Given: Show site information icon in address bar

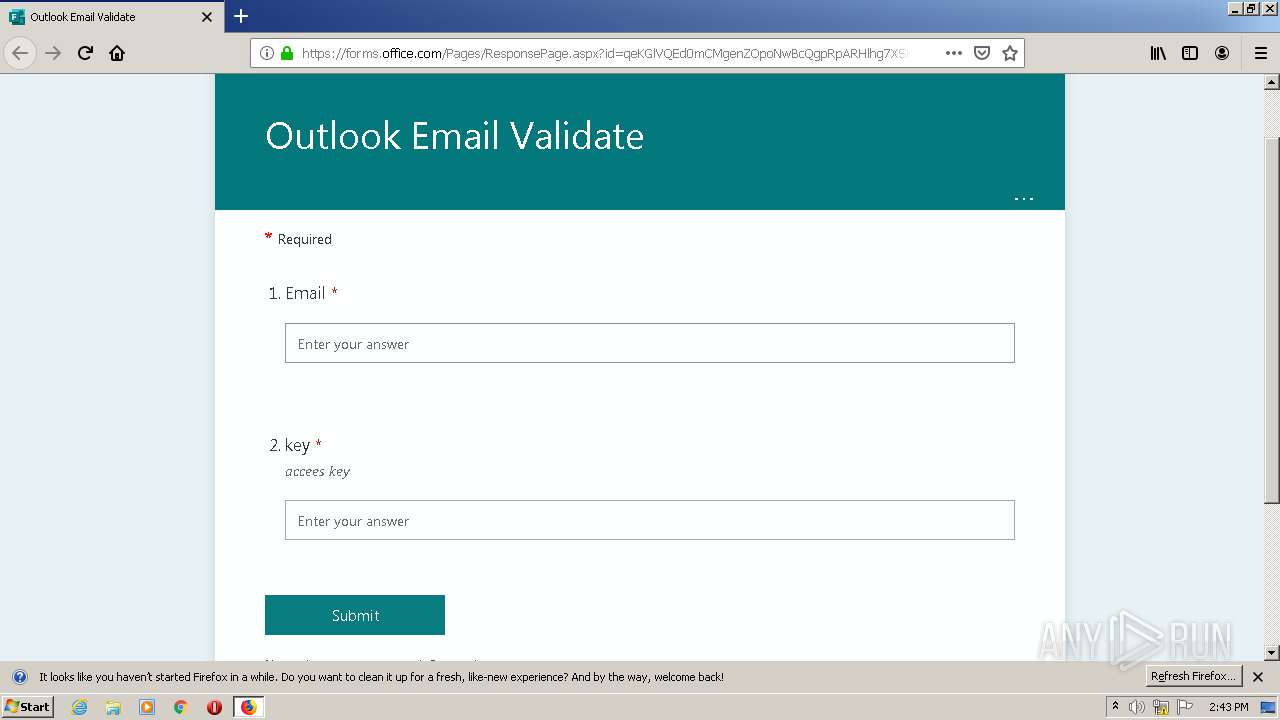Looking at the screenshot, I should pos(267,53).
